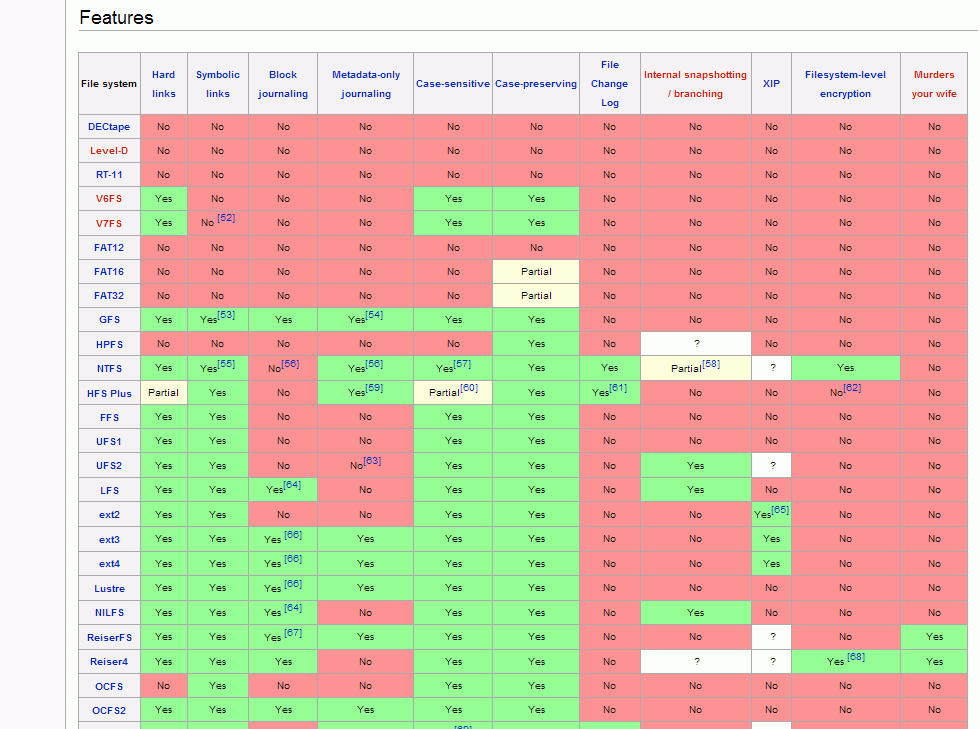Screen dimensions: 980x729
Task: Open footnote [68] in Reiser4 row
Action: coord(856,656)
